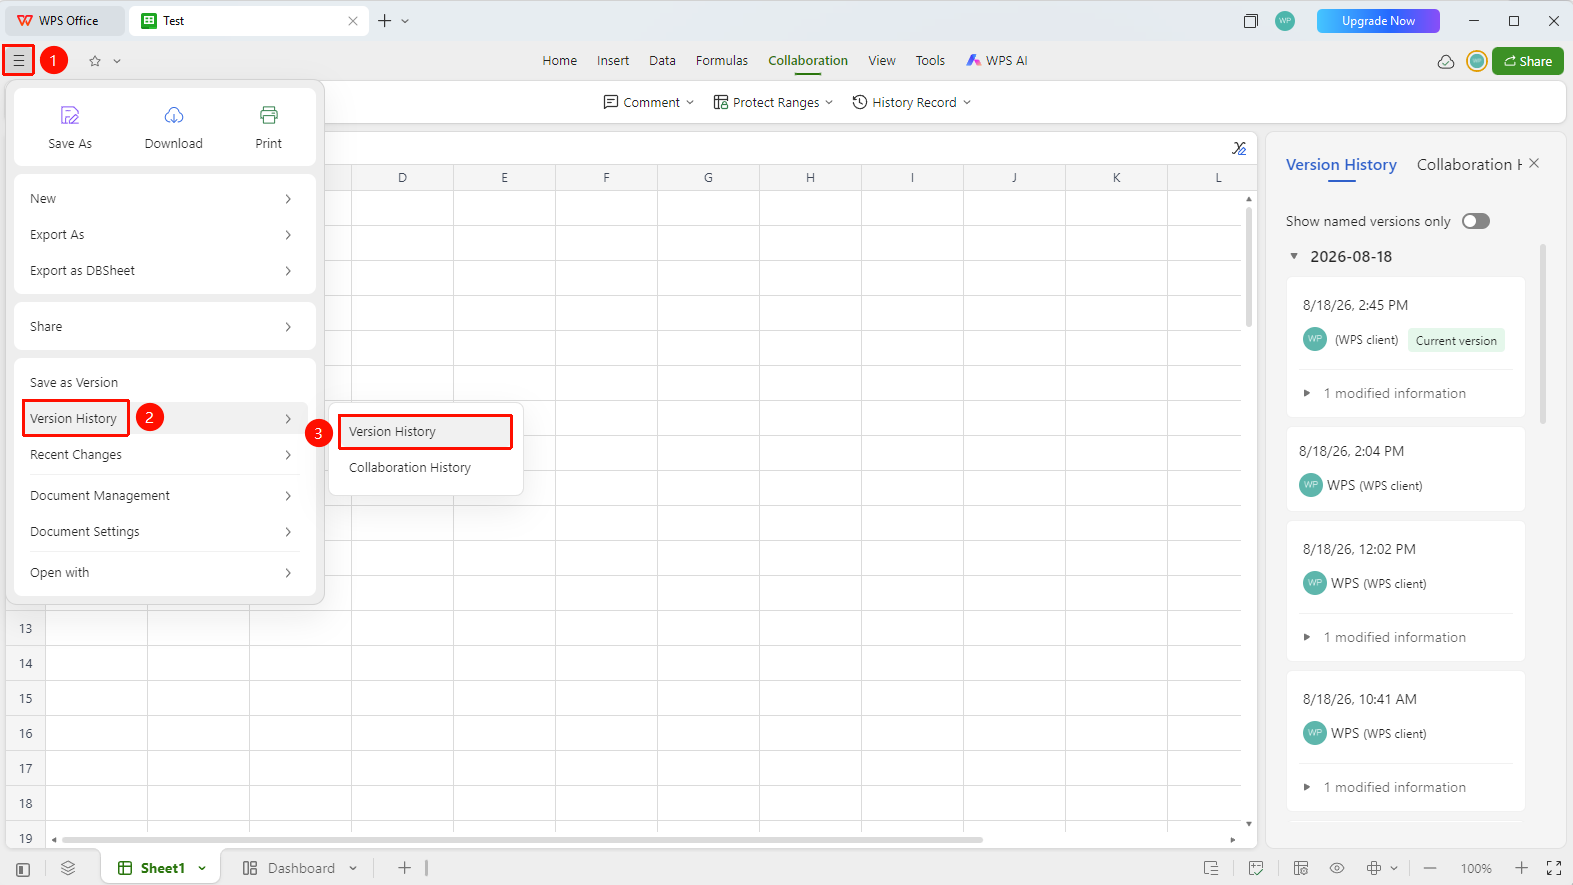The width and height of the screenshot is (1573, 885).
Task: Click the 100% zoom level value
Action: 1476,869
